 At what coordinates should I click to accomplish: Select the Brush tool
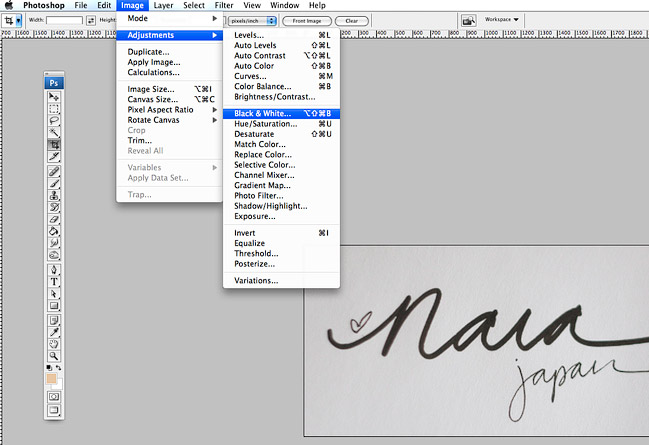tap(54, 183)
